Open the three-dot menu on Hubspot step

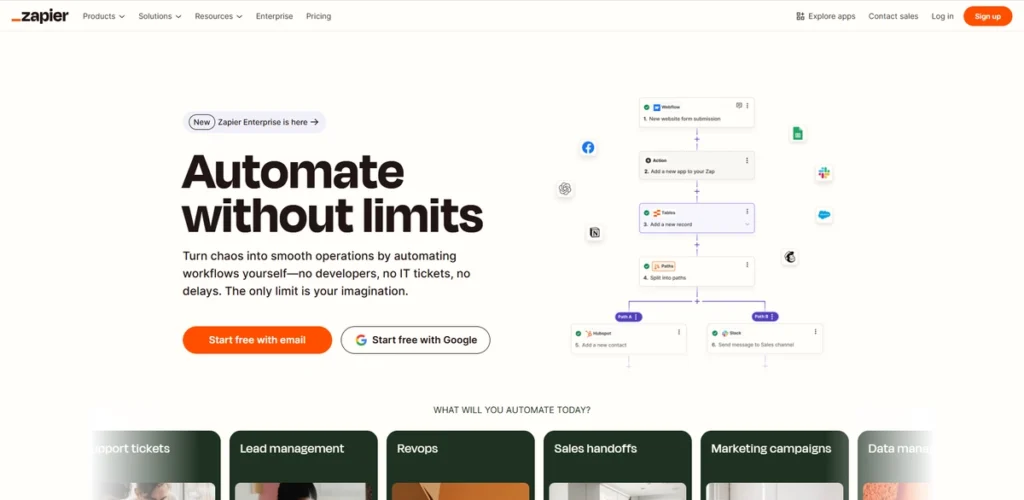pyautogui.click(x=679, y=332)
